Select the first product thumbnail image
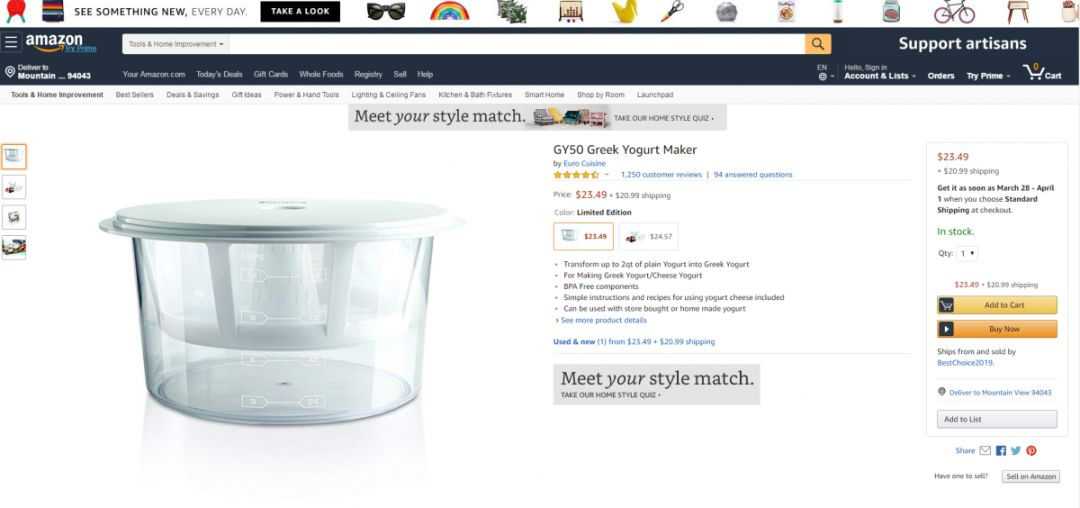This screenshot has width=1080, height=508. (14, 155)
